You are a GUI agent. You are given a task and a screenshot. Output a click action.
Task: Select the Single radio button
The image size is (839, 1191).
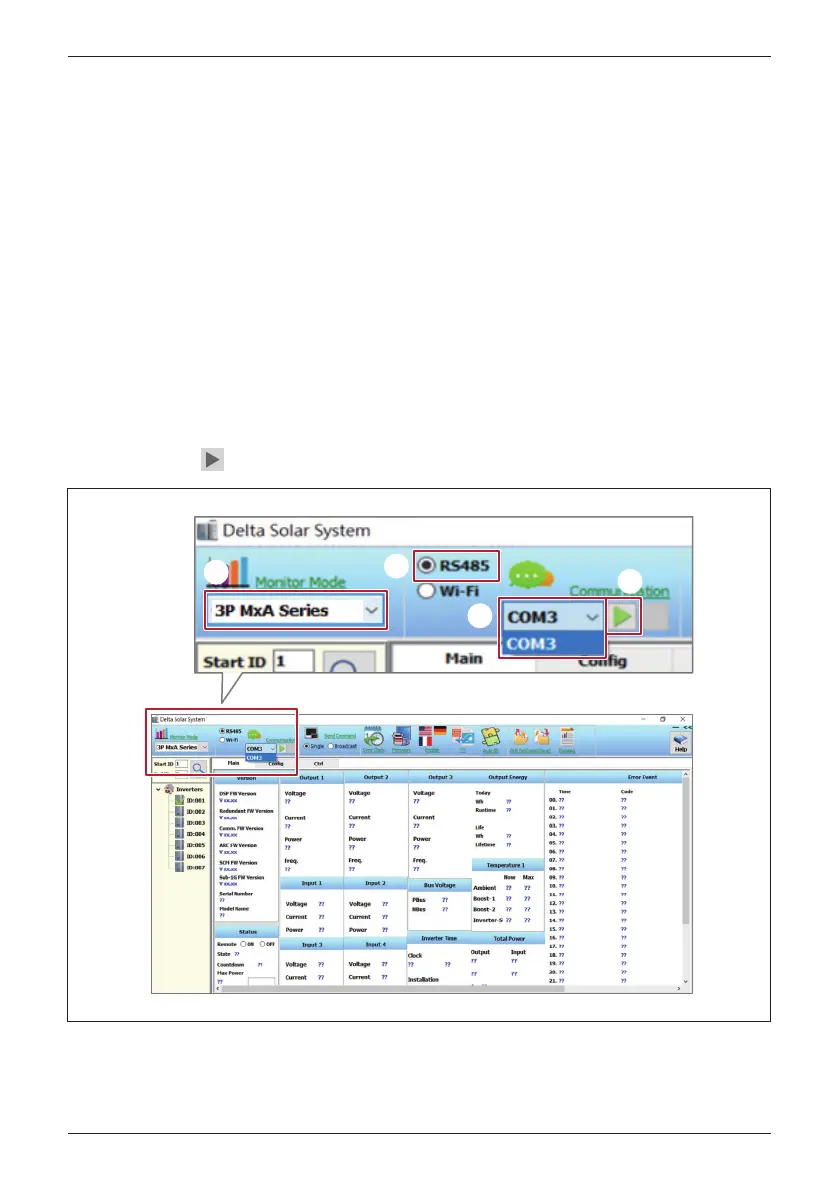point(307,746)
